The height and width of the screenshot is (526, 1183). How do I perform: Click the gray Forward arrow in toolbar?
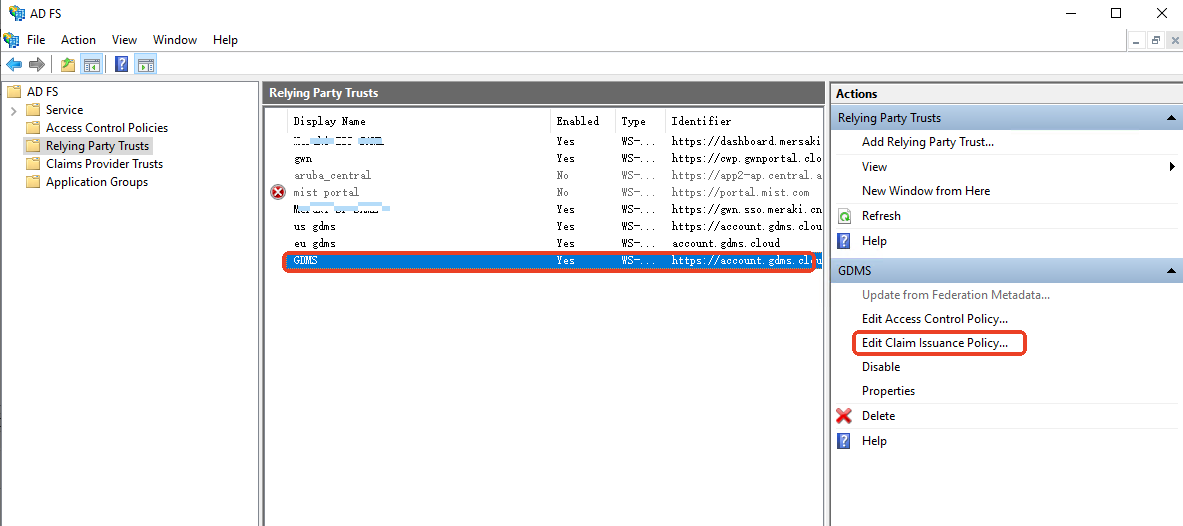[x=37, y=65]
